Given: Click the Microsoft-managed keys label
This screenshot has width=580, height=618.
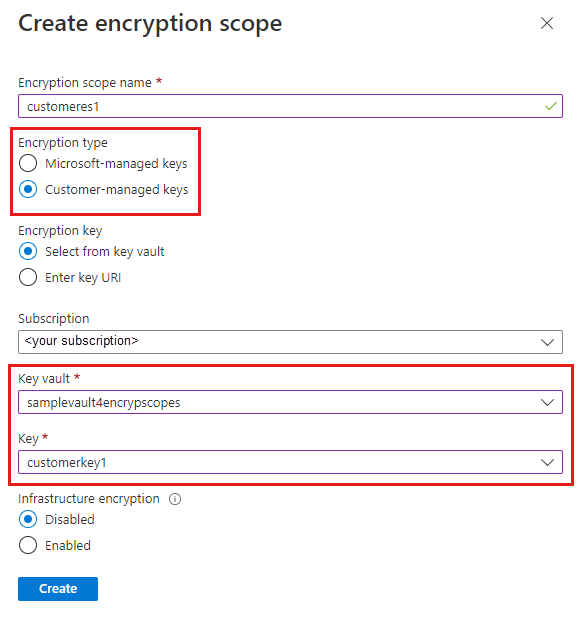Looking at the screenshot, I should (x=116, y=163).
